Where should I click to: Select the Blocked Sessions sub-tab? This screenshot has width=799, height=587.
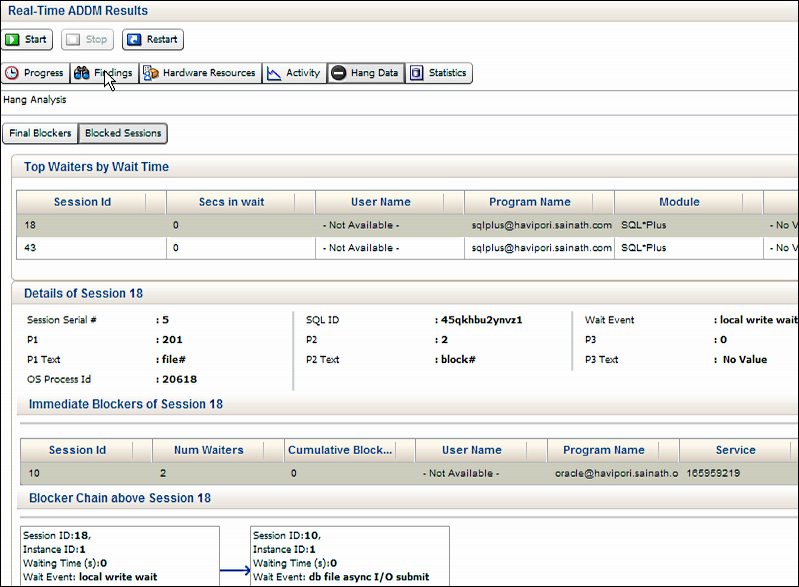click(123, 133)
